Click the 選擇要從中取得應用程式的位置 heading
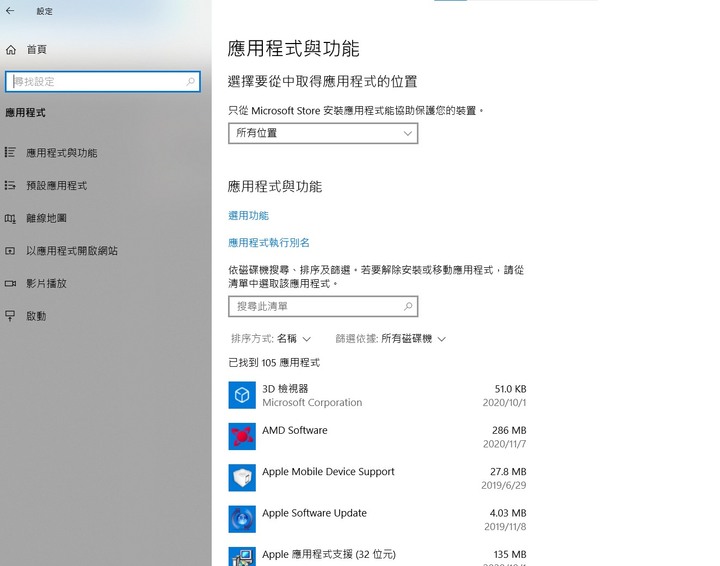The image size is (720, 566). click(322, 82)
